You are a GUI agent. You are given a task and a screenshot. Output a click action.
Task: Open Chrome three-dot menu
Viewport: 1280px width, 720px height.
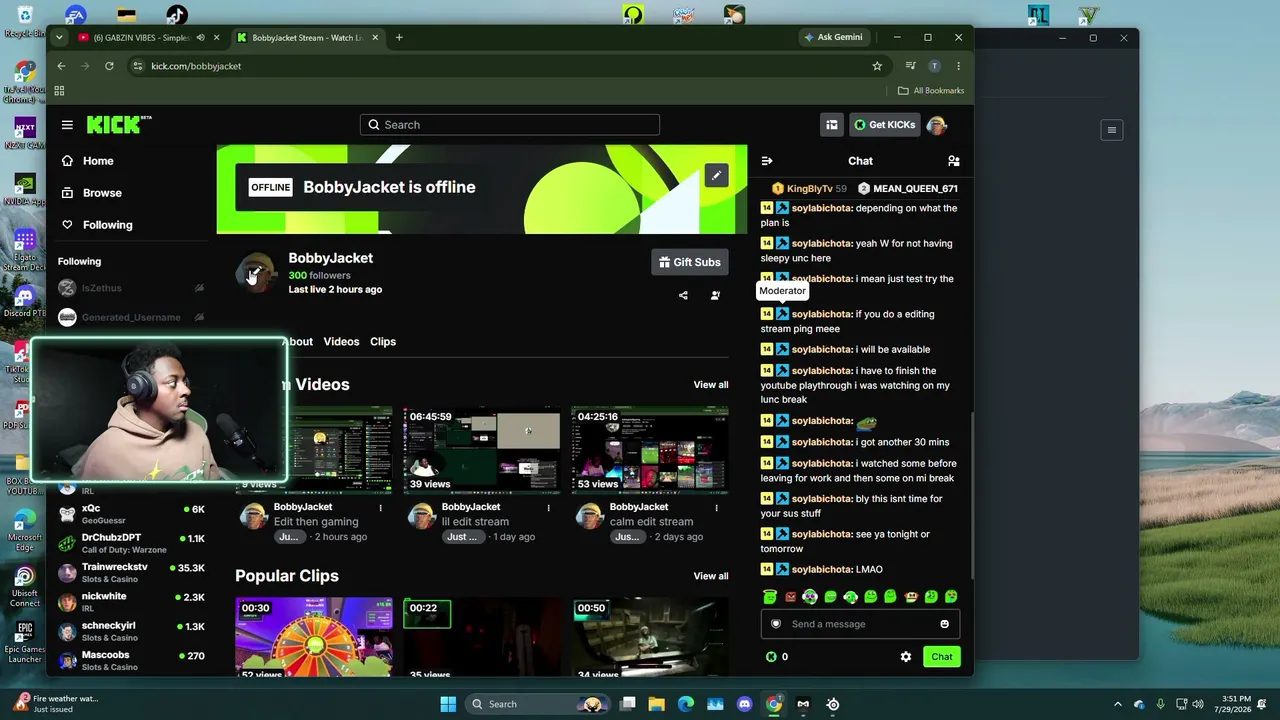958,66
